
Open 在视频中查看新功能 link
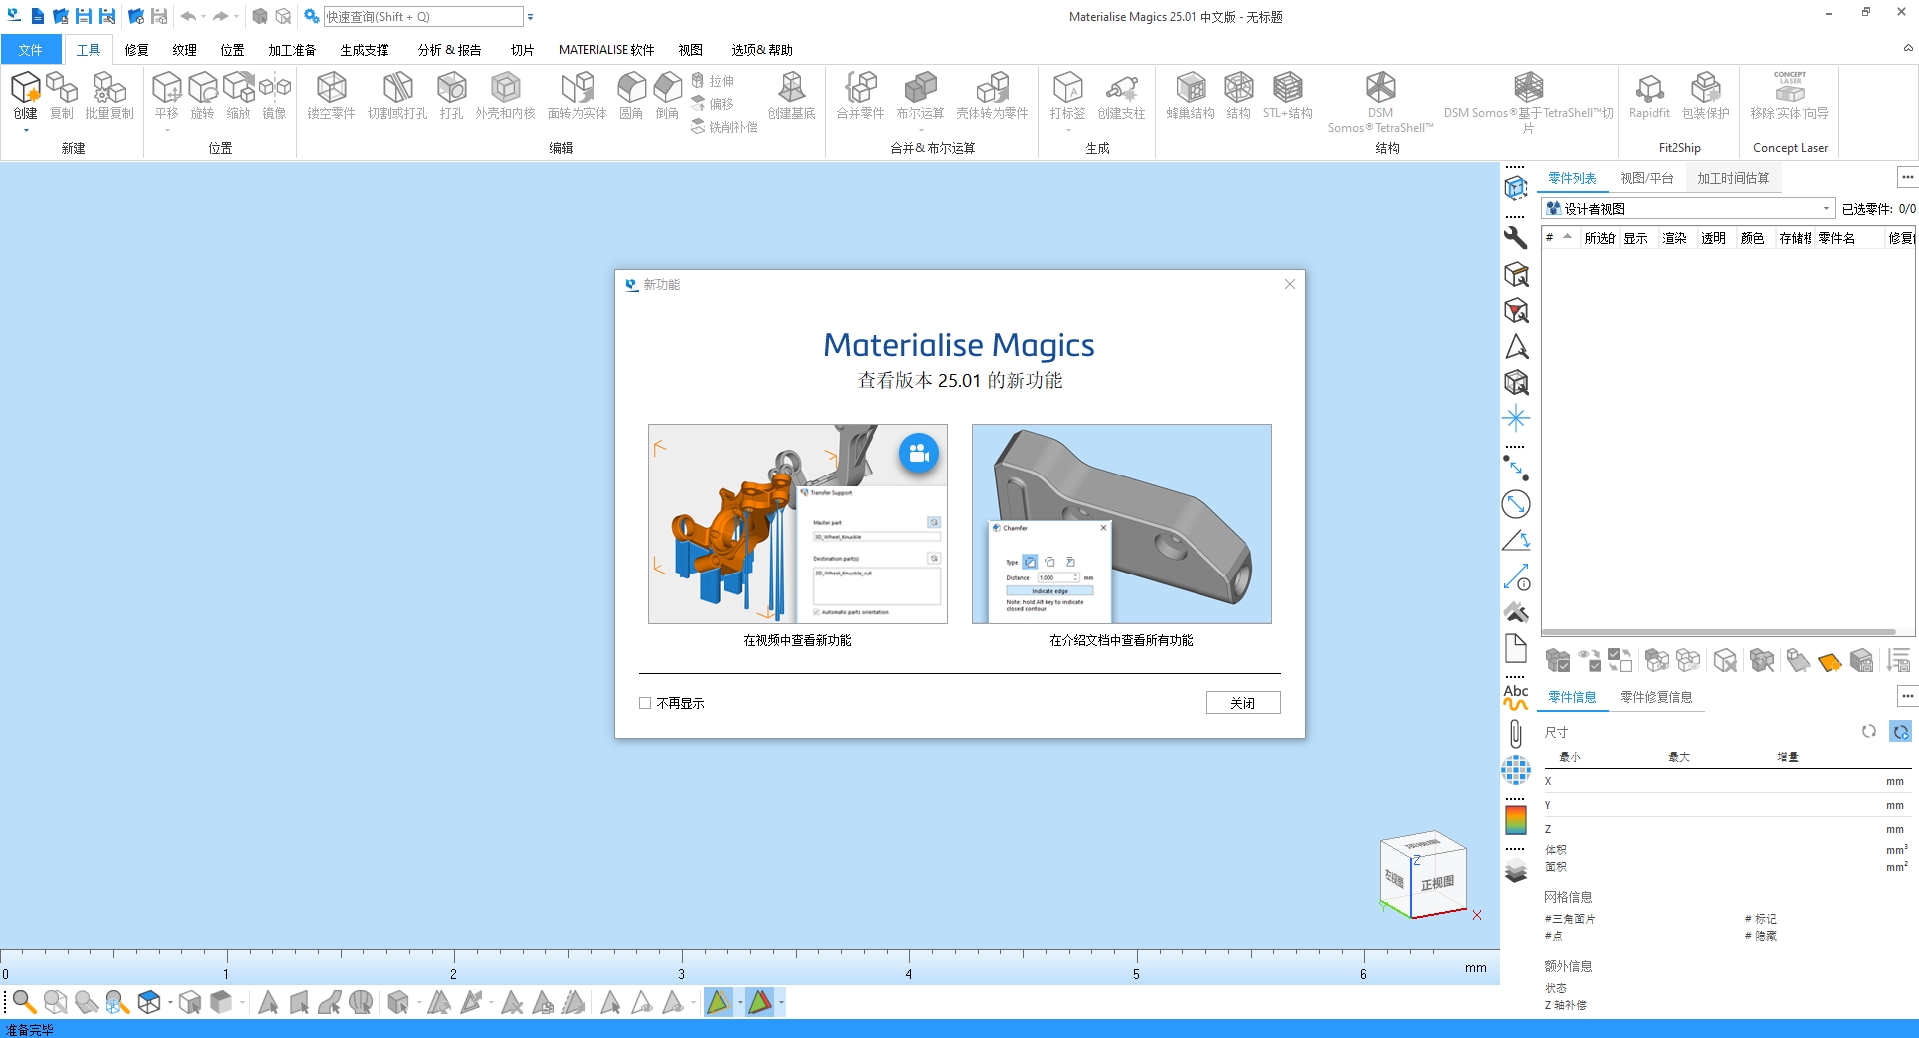point(797,640)
